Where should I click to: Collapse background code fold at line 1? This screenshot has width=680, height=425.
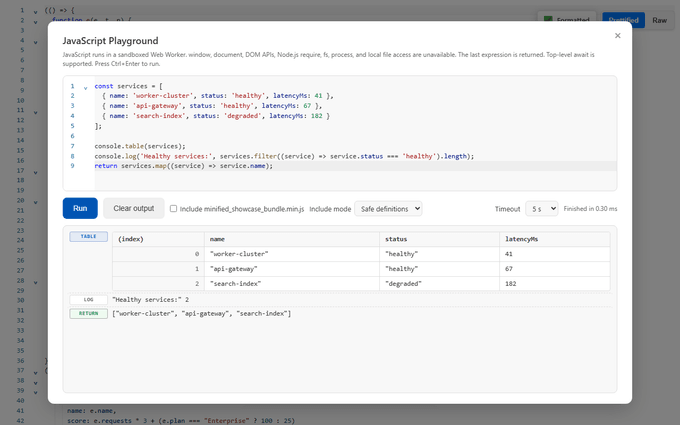36,12
